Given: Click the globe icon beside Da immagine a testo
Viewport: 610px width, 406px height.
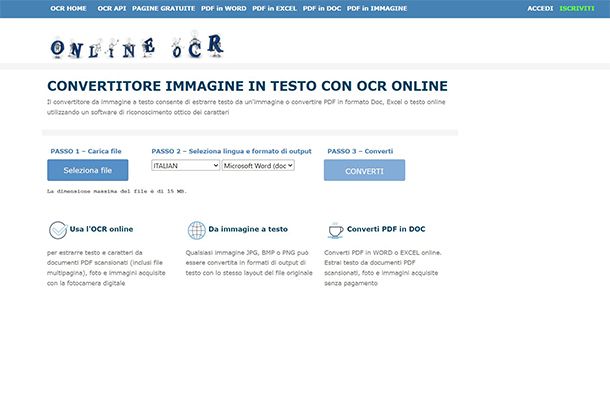Looking at the screenshot, I should (197, 230).
